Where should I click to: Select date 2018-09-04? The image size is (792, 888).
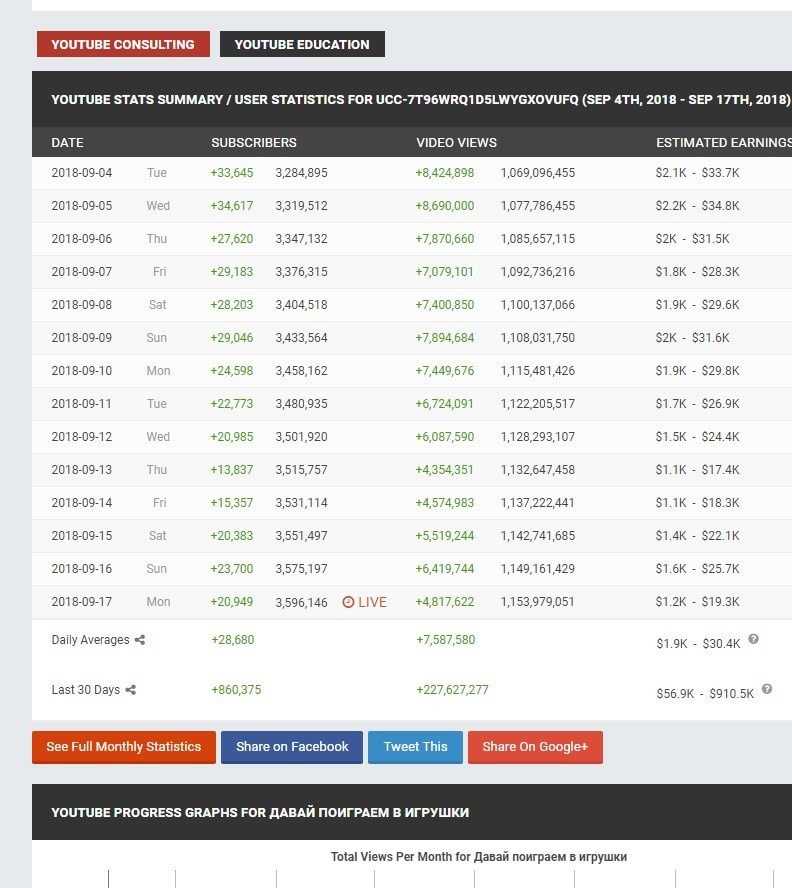point(82,173)
